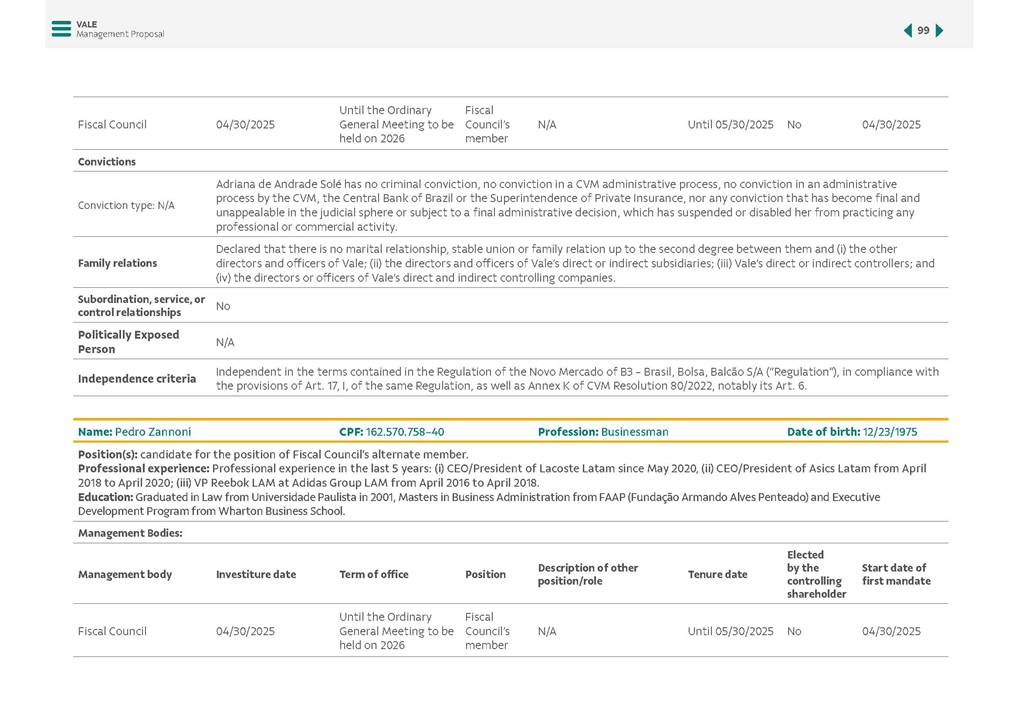This screenshot has width=1019, height=720.
Task: Open the hamburger menu next to VALE
Action: click(x=61, y=29)
